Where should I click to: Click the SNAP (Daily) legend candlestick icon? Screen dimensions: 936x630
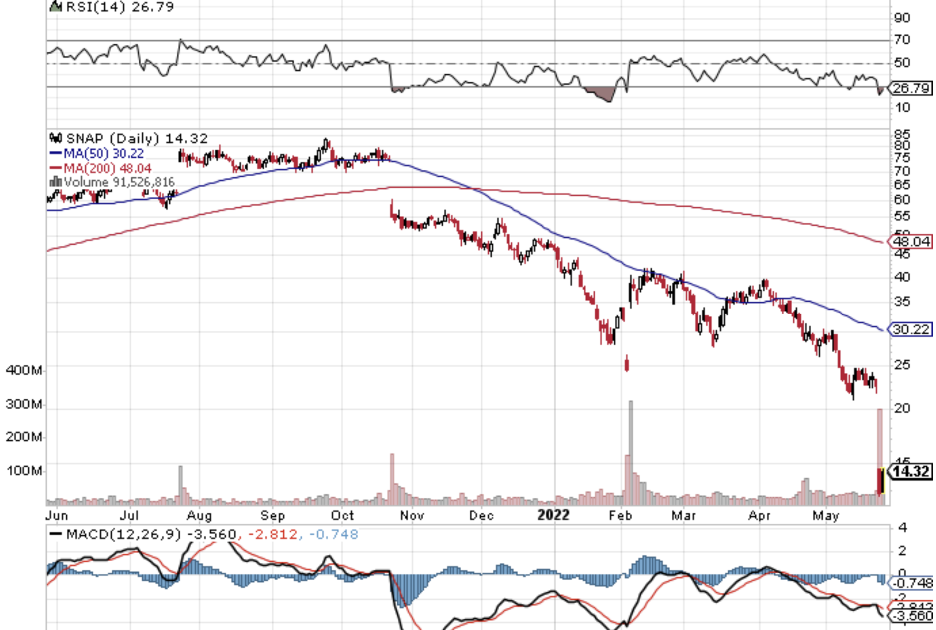(55, 138)
